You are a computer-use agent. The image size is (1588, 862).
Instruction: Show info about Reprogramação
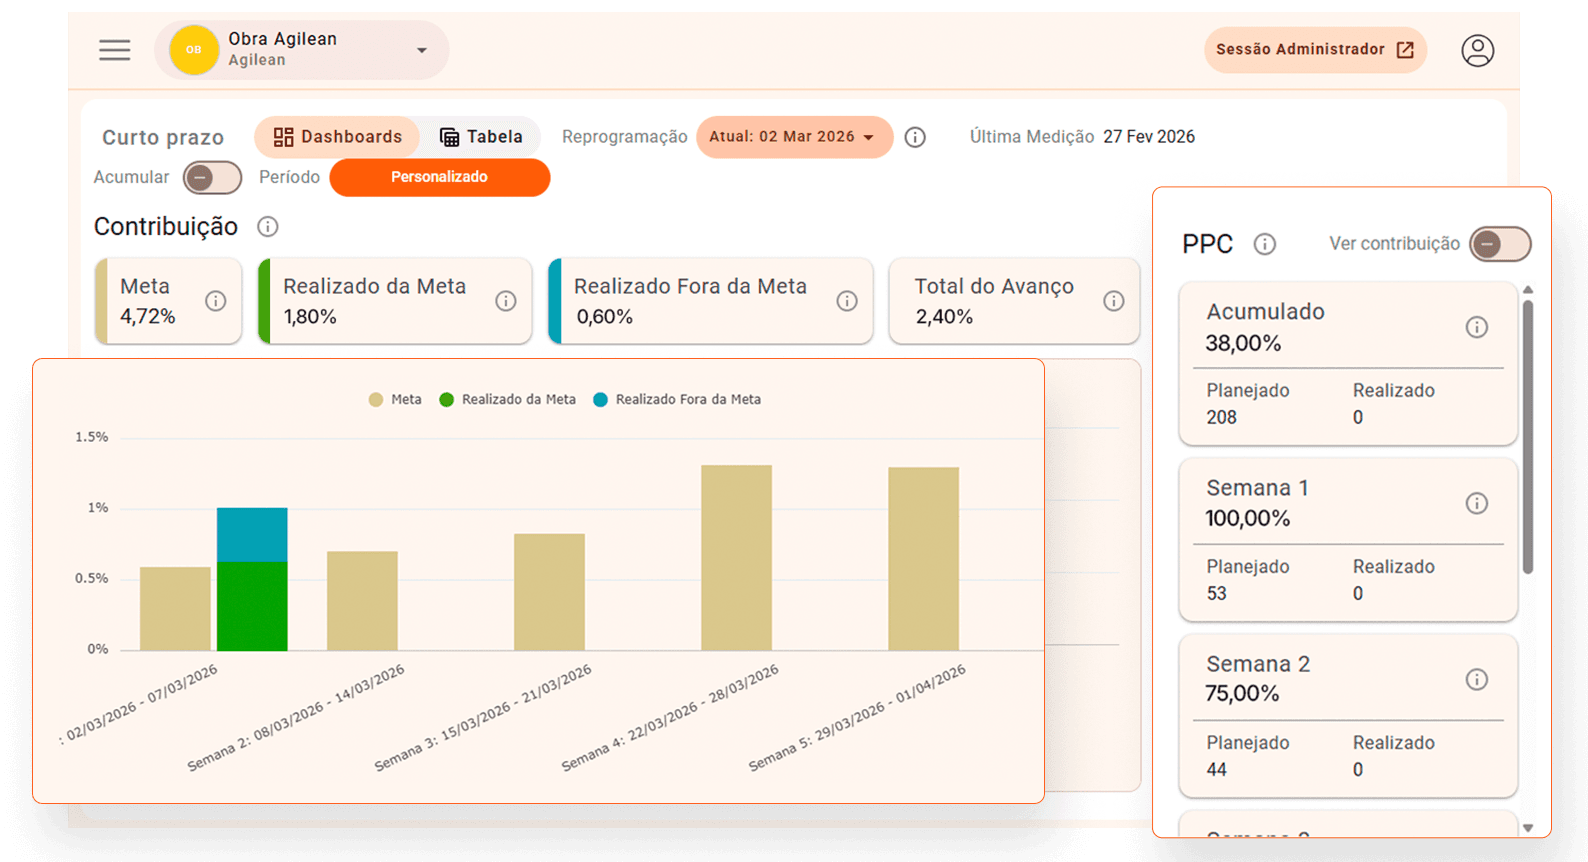click(x=915, y=137)
